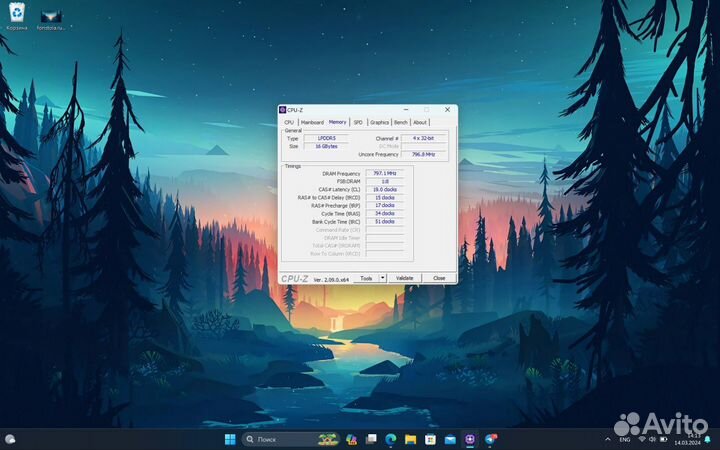Screen dimensions: 720x450
Task: Click the CPU-Z title bar icon
Action: coord(282,110)
